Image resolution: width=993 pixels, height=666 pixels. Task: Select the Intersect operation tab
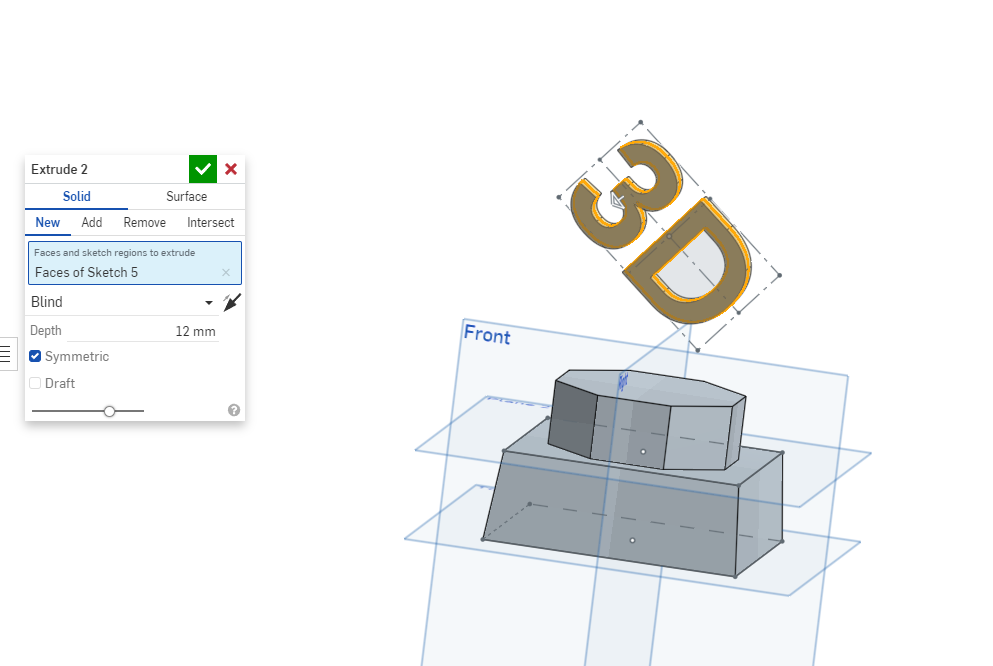[x=210, y=222]
